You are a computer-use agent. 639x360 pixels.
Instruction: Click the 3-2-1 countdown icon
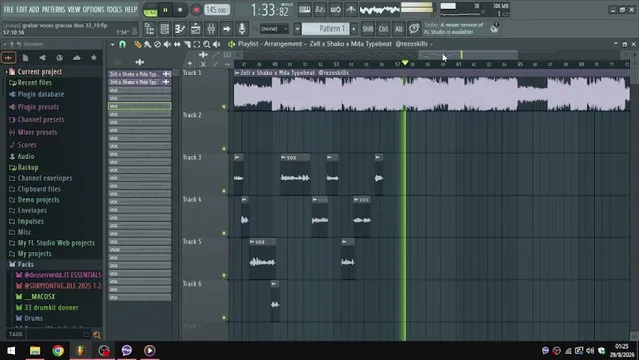[x=320, y=9]
